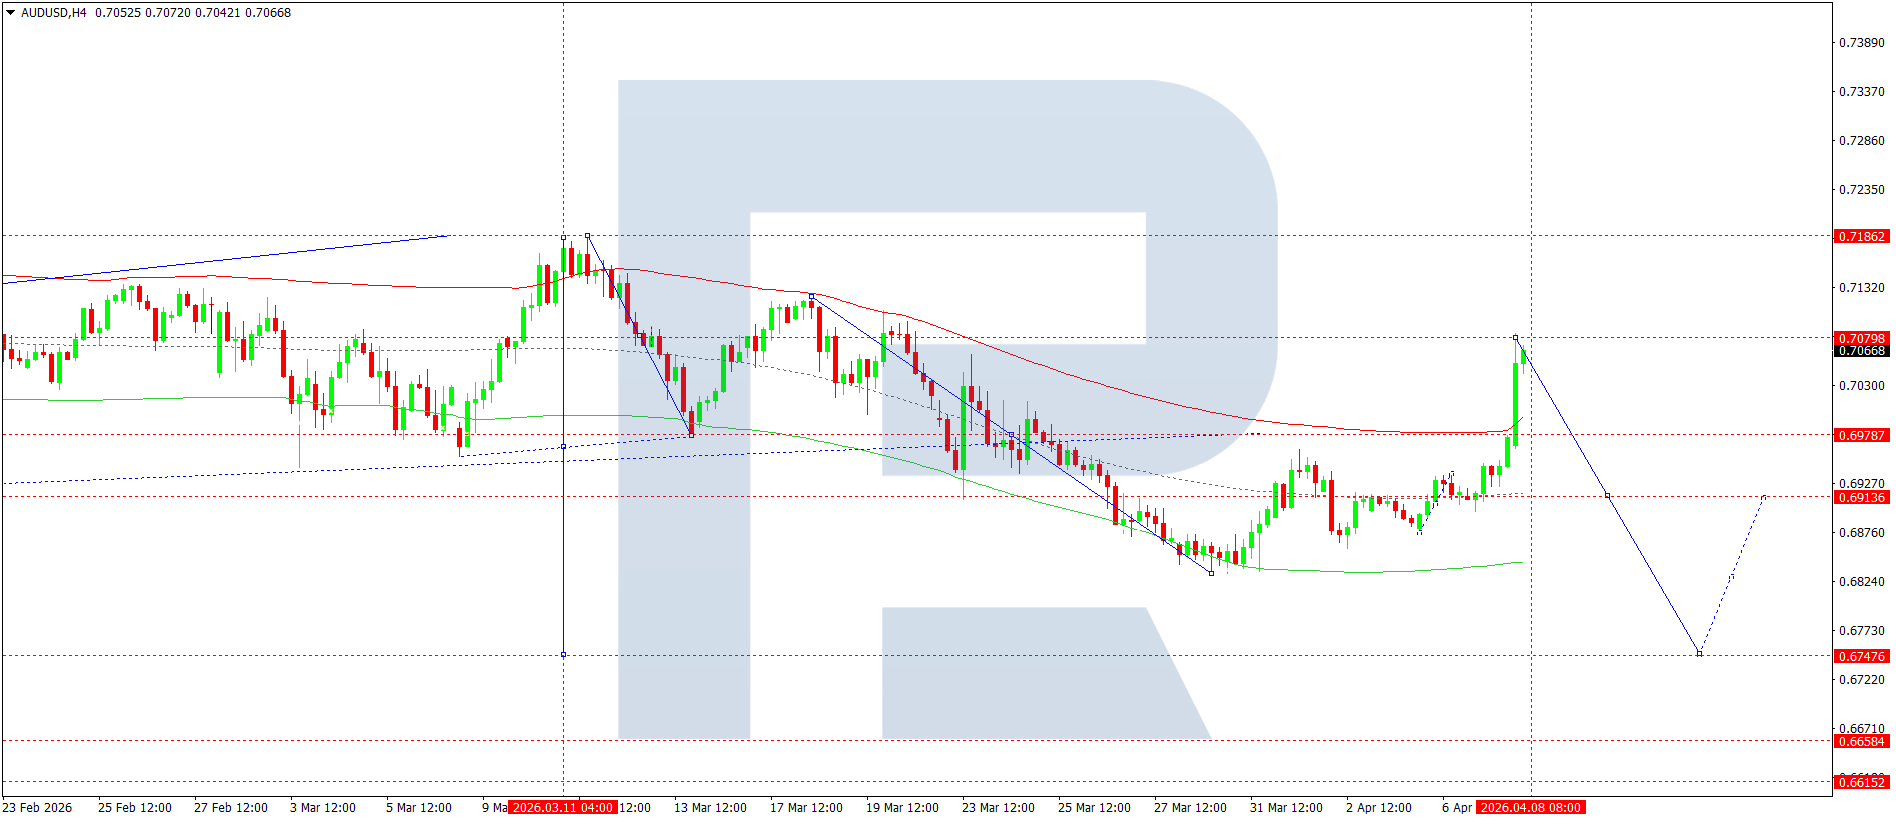Select forecast line anchor point at 0.69136 level
Image resolution: width=1896 pixels, height=820 pixels.
tap(1607, 496)
